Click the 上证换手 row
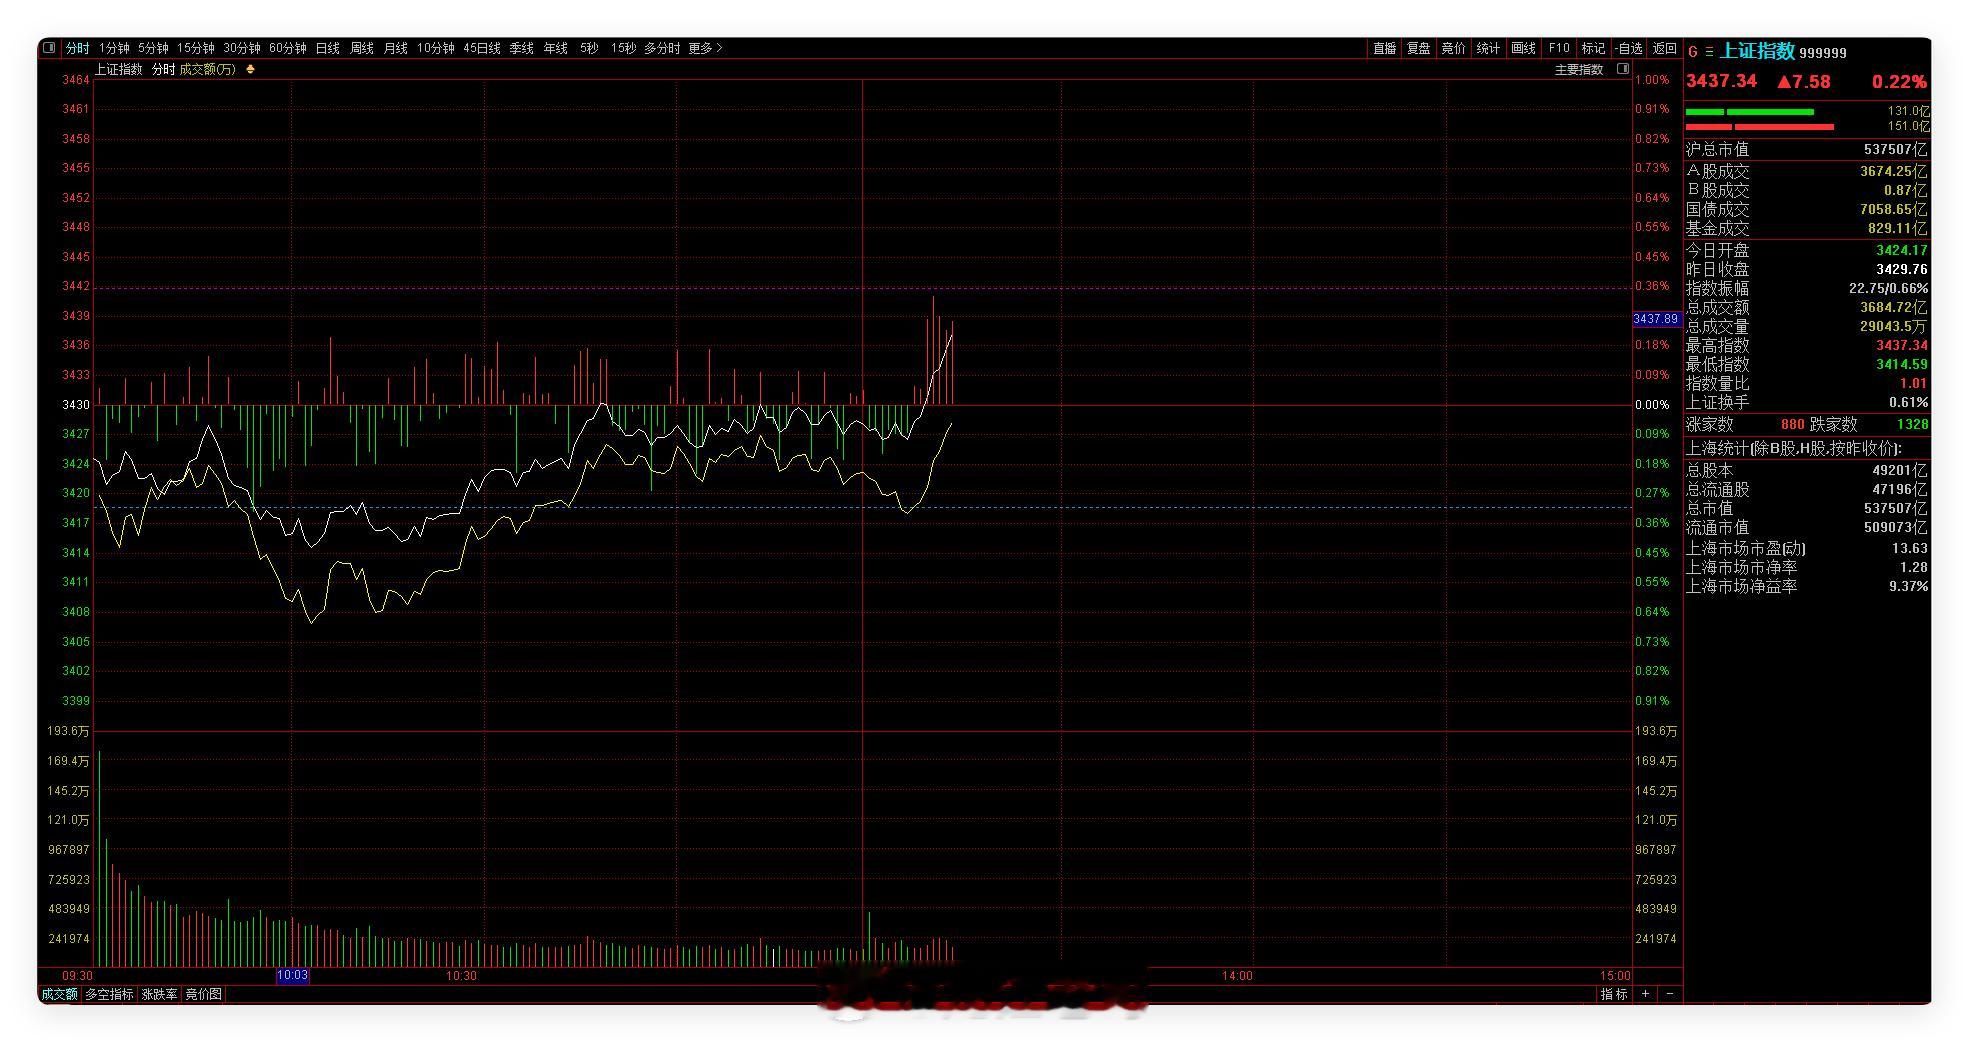Image resolution: width=1972 pixels, height=1042 pixels. (x=1806, y=402)
